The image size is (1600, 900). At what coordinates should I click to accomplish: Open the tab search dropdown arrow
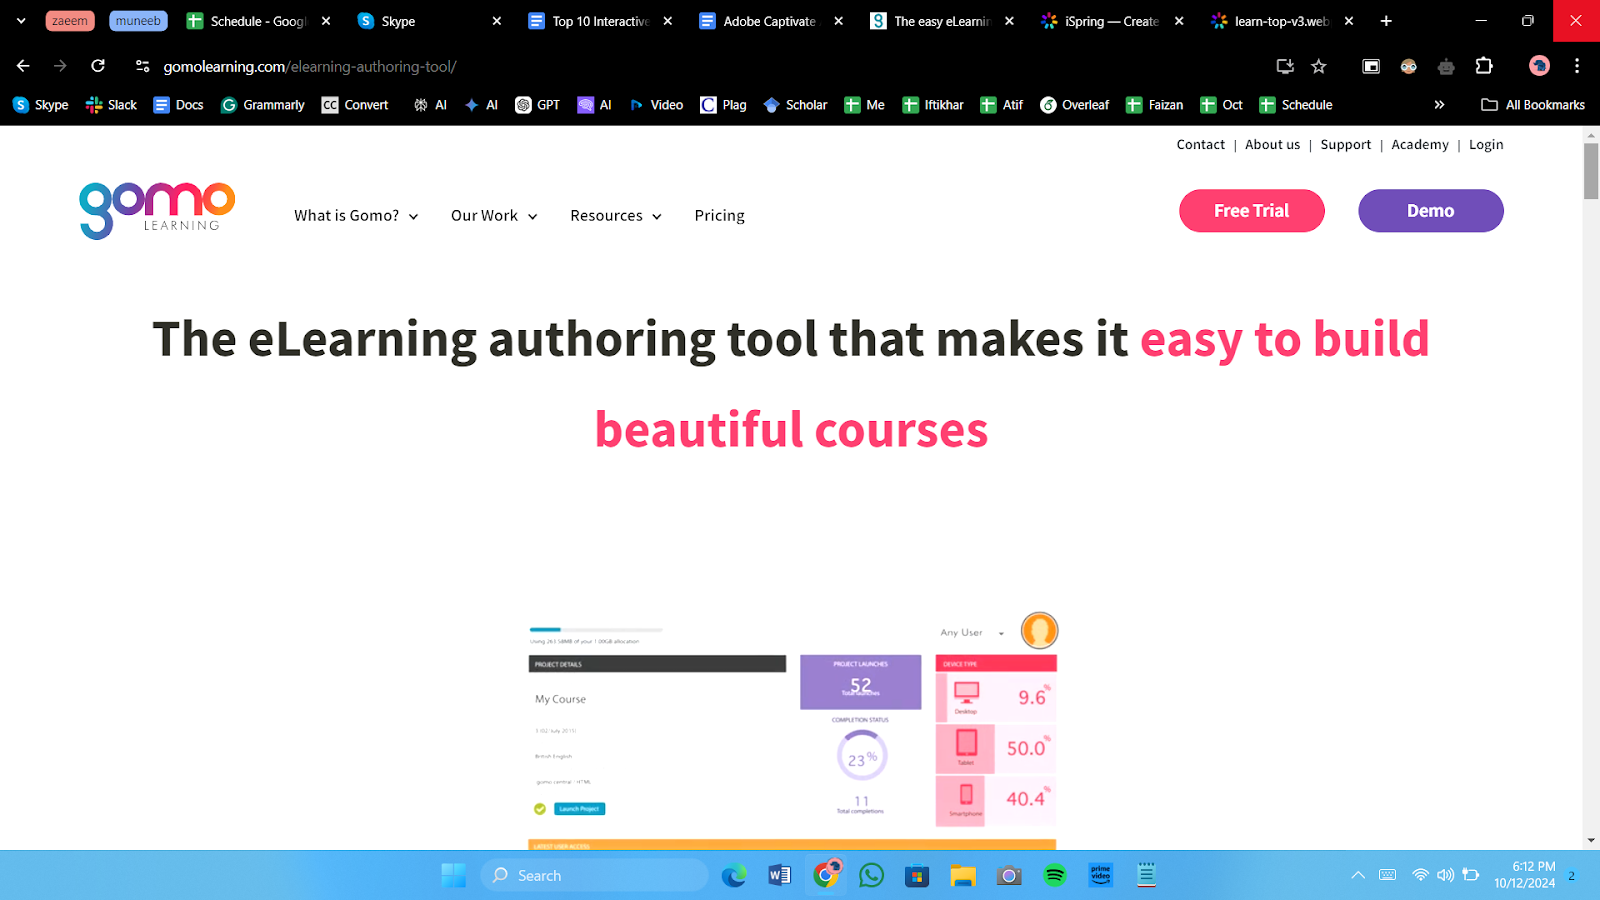pos(21,21)
